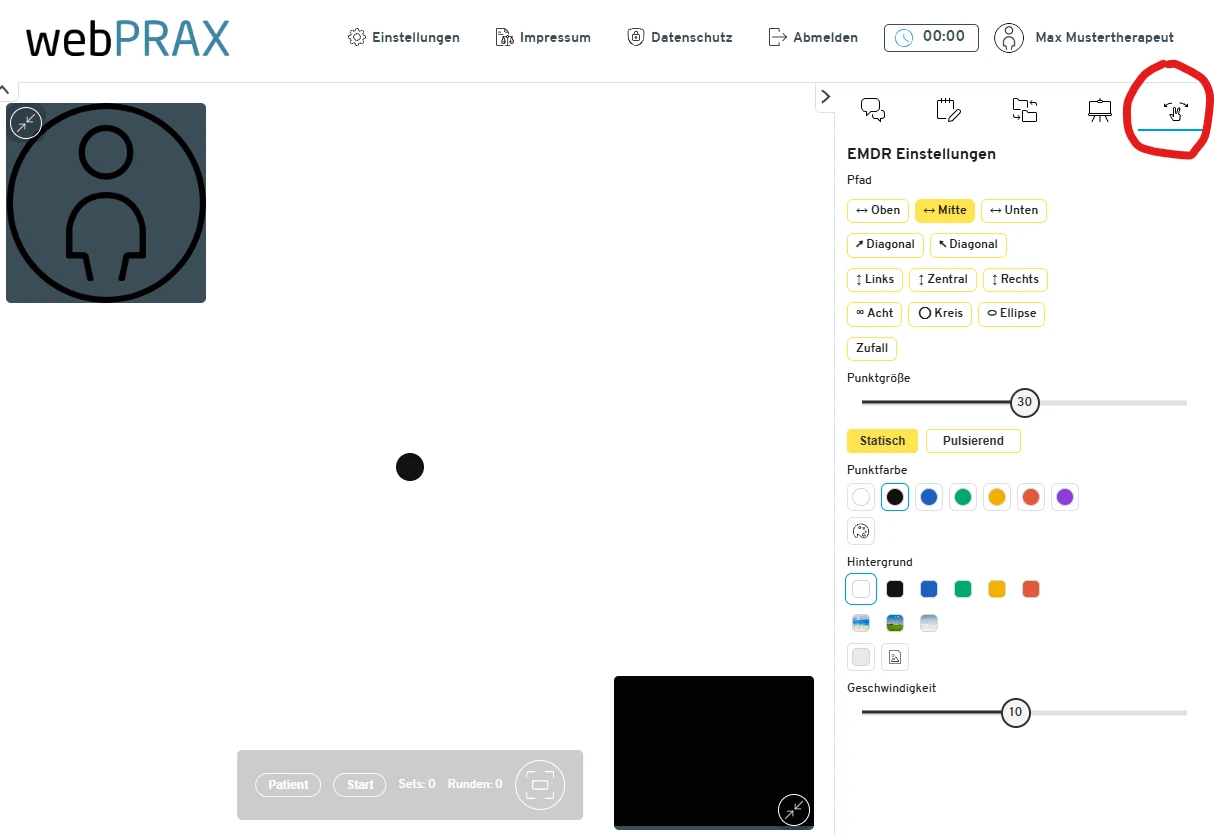The width and height of the screenshot is (1215, 835).
Task: Click the Abmelden logout link
Action: 813,38
